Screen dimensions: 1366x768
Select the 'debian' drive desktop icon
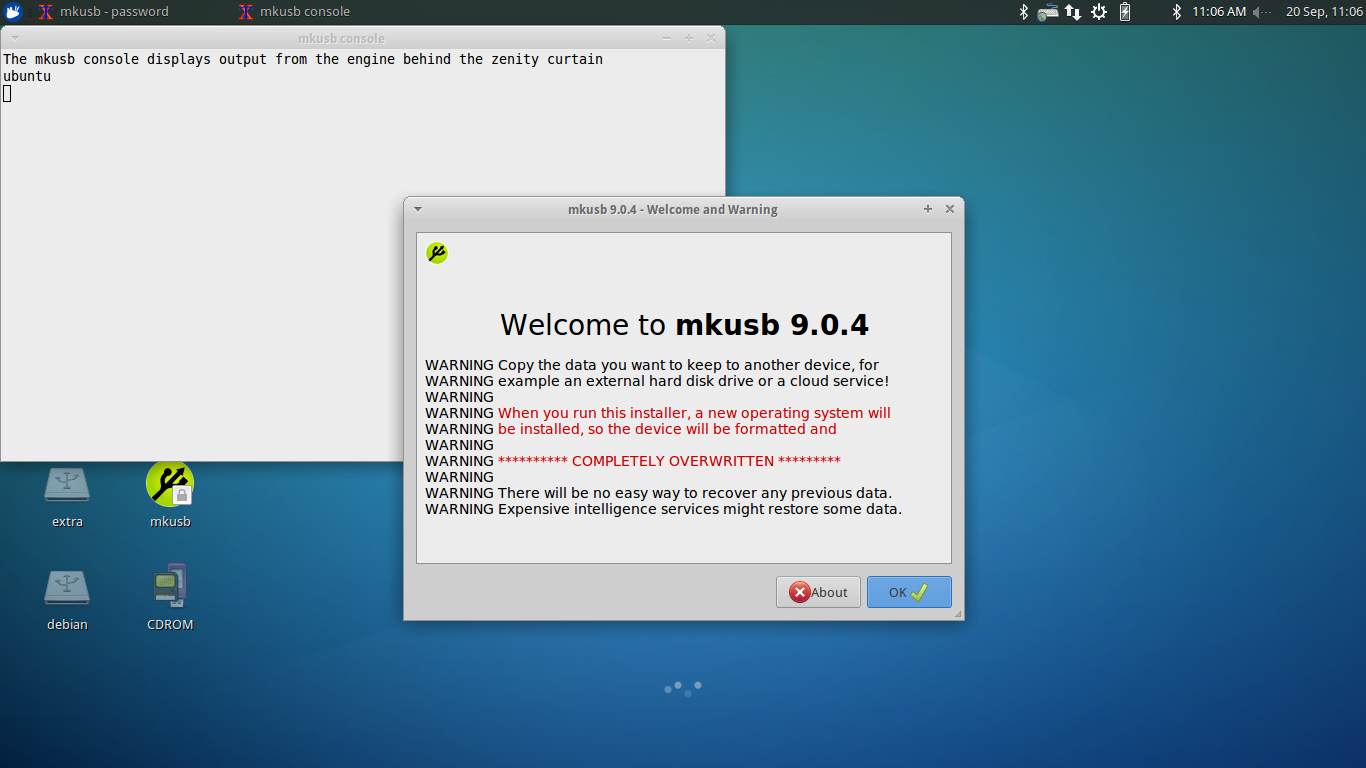pos(67,599)
